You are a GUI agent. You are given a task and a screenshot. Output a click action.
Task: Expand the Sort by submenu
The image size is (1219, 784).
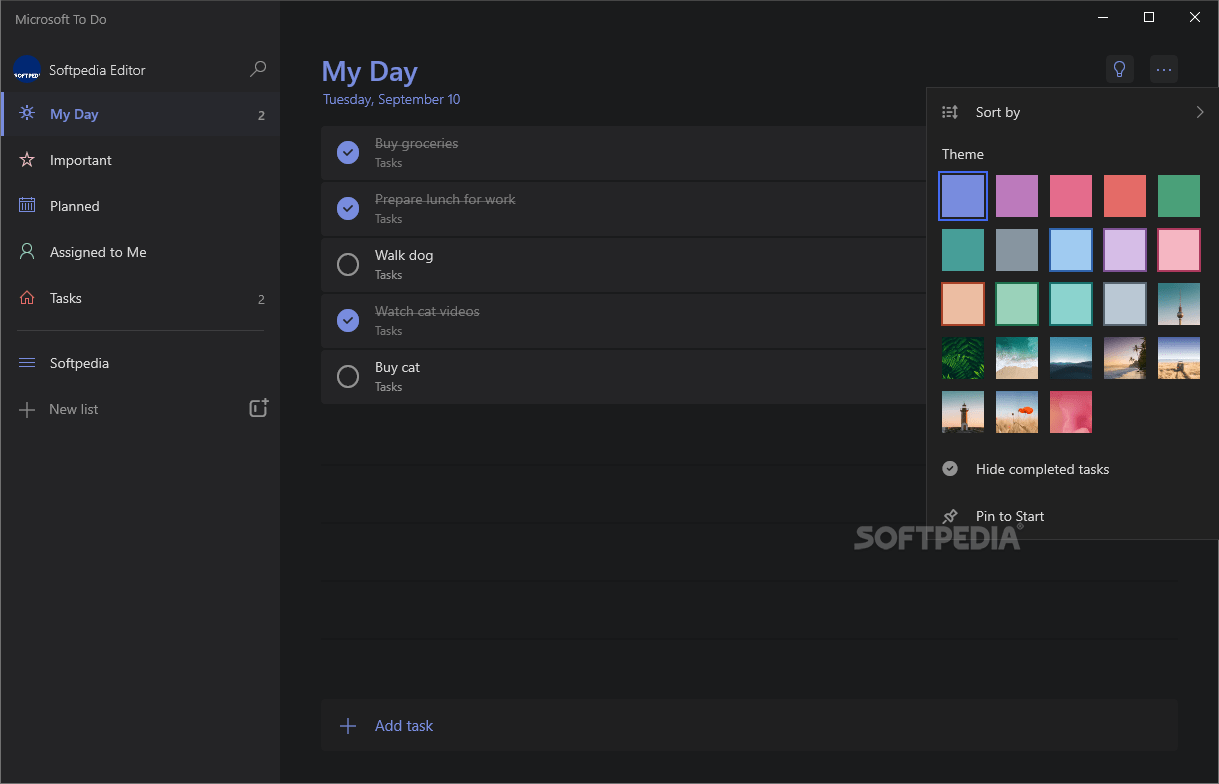(1072, 112)
